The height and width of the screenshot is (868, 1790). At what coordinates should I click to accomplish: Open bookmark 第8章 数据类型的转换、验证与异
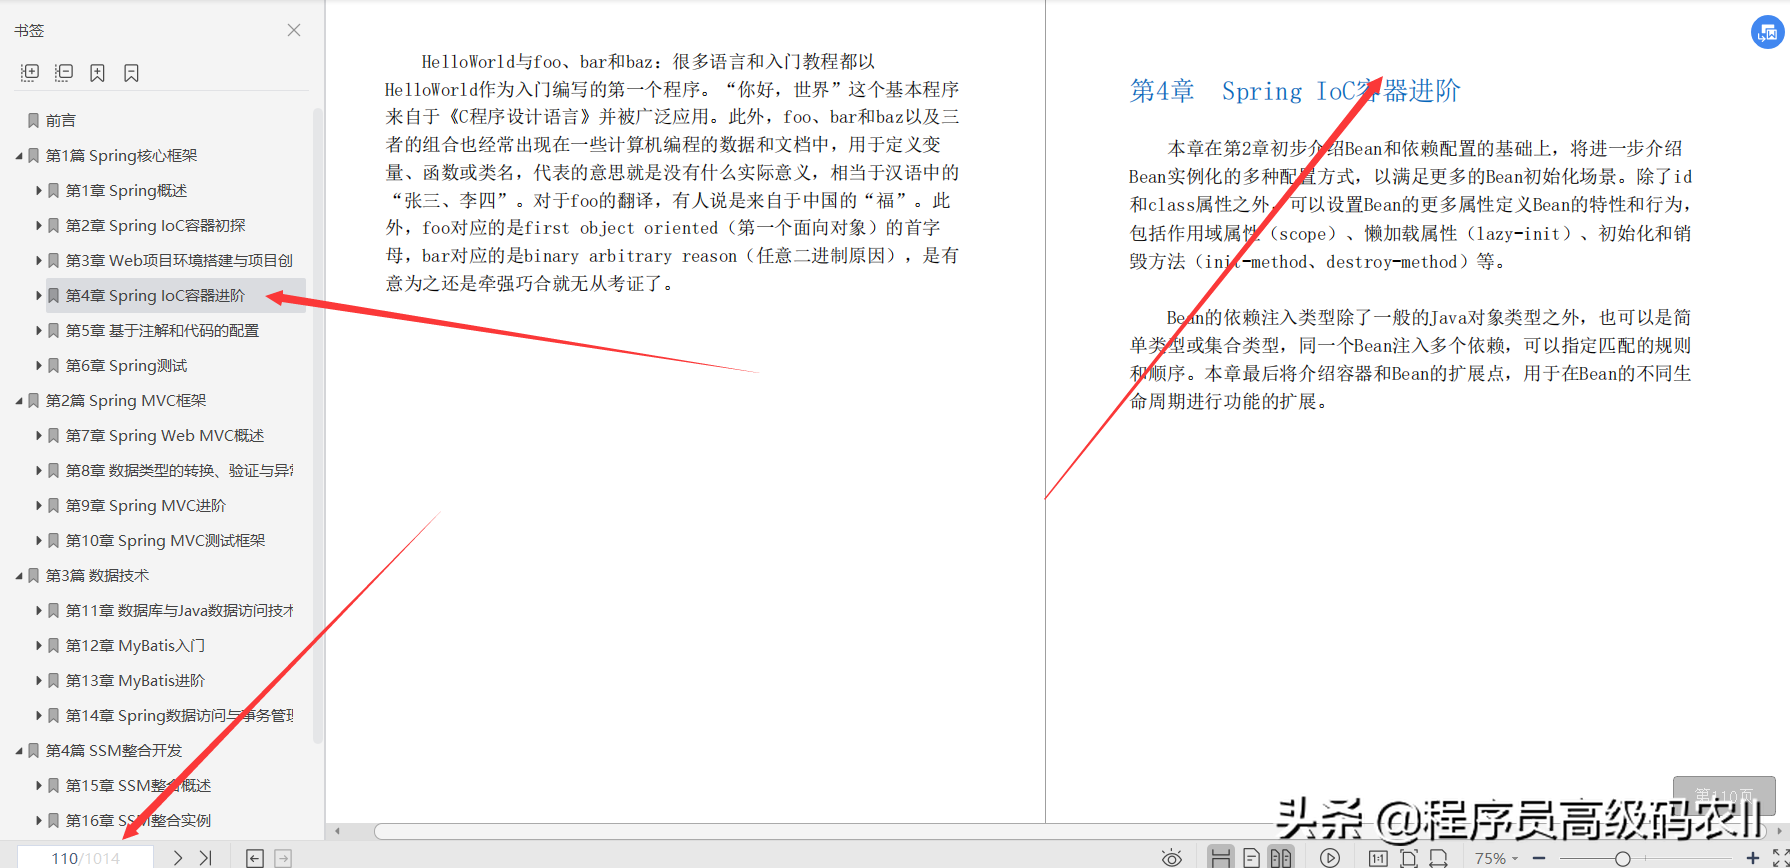(x=179, y=470)
